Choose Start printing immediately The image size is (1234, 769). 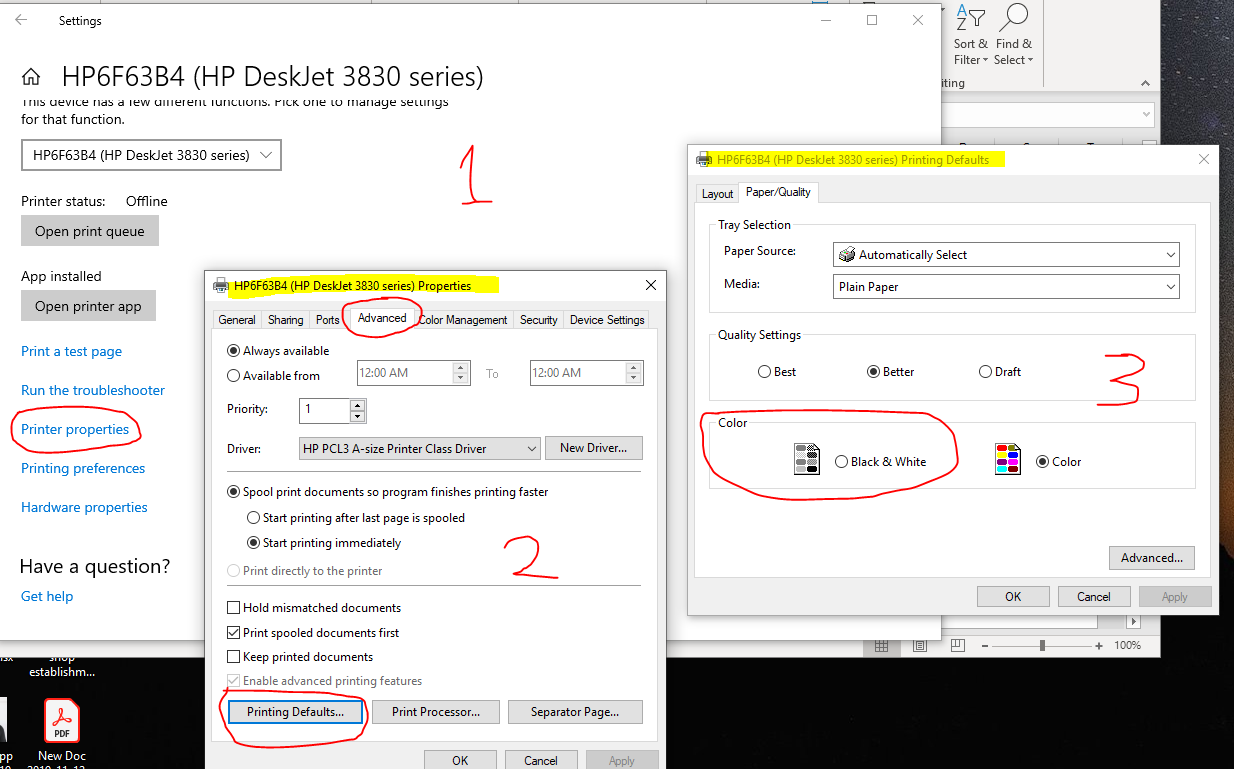pos(253,543)
